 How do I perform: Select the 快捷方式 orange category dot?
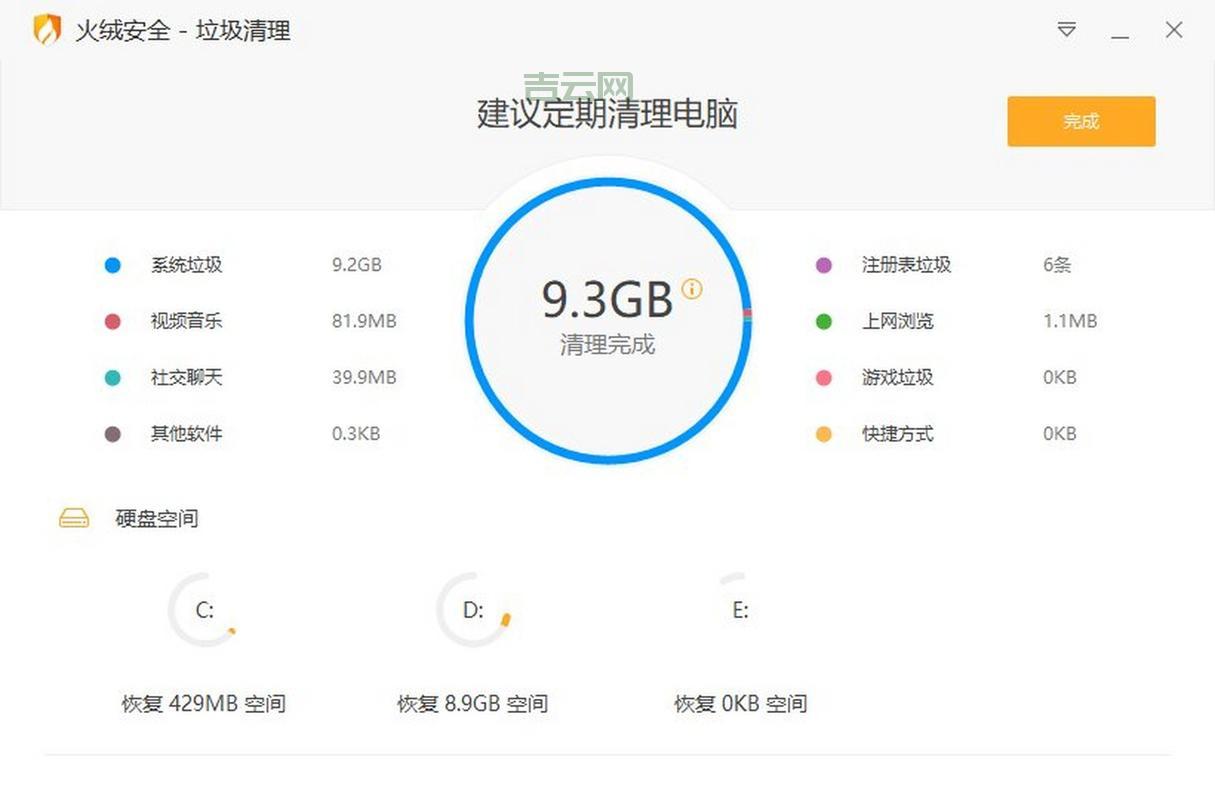822,434
